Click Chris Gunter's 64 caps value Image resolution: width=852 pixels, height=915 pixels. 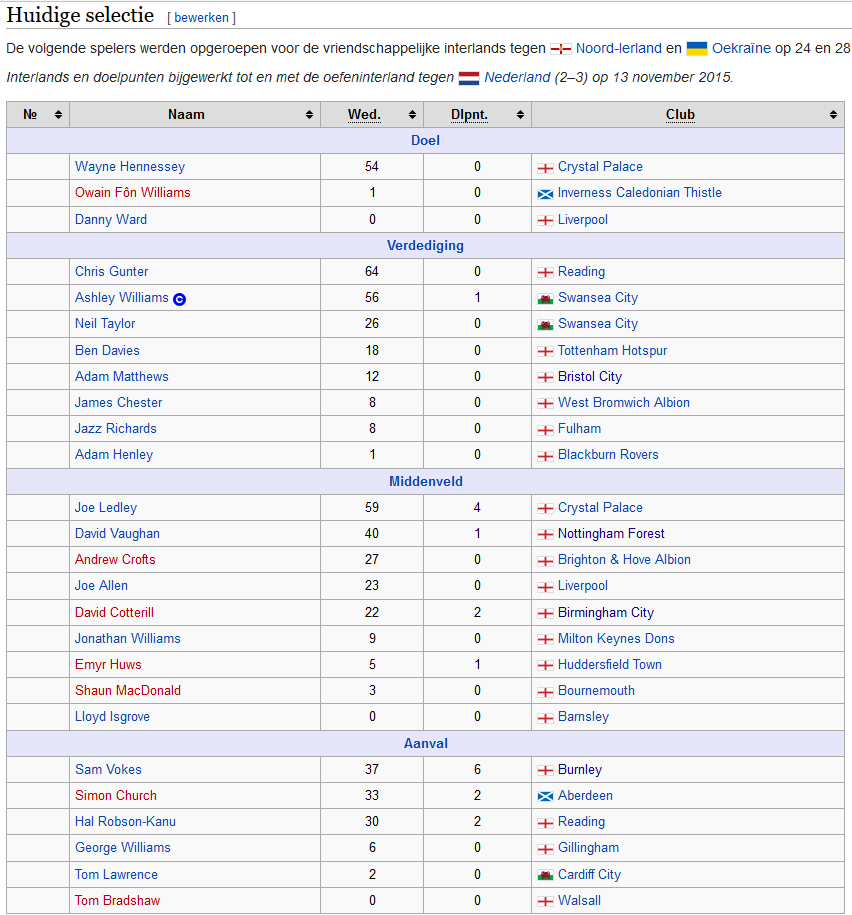coord(372,271)
